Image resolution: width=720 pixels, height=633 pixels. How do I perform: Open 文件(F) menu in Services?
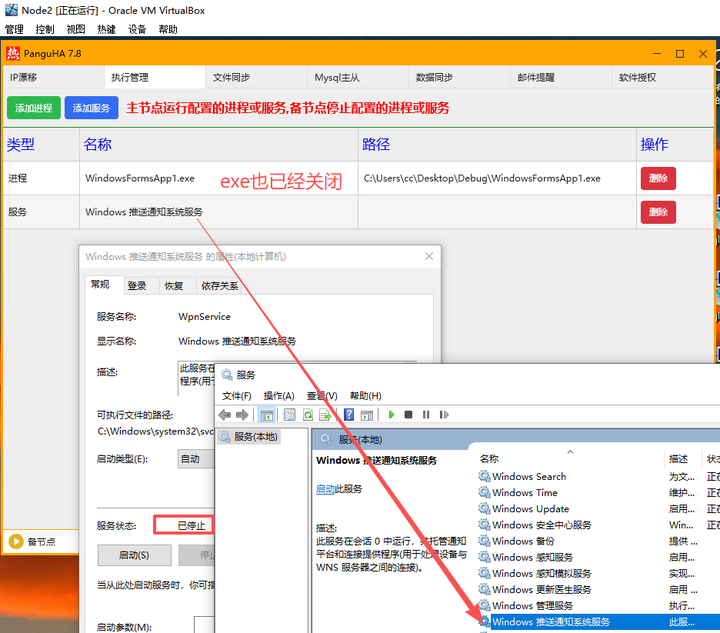click(237, 396)
